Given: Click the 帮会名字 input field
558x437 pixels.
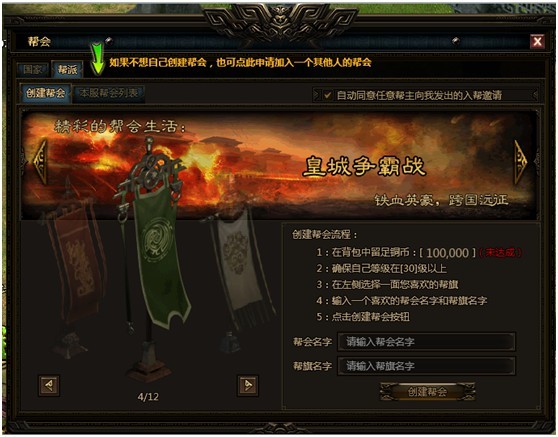Looking at the screenshot, I should (426, 342).
